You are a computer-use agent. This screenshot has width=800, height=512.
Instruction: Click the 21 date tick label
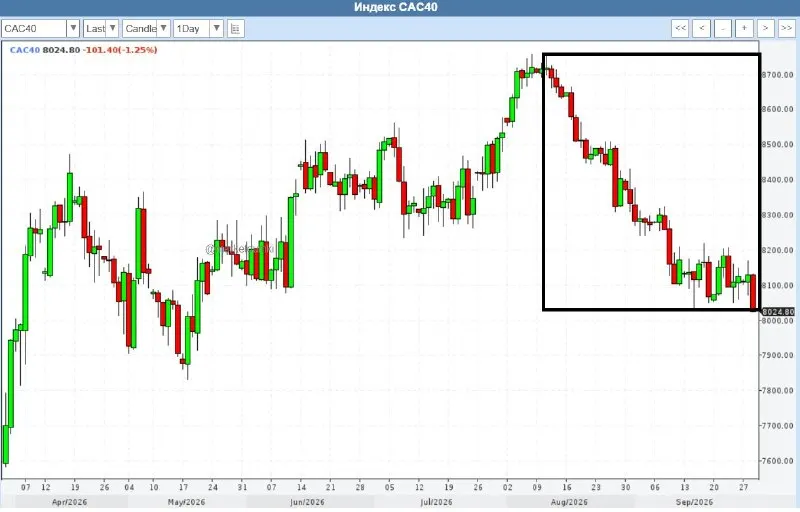(x=331, y=488)
